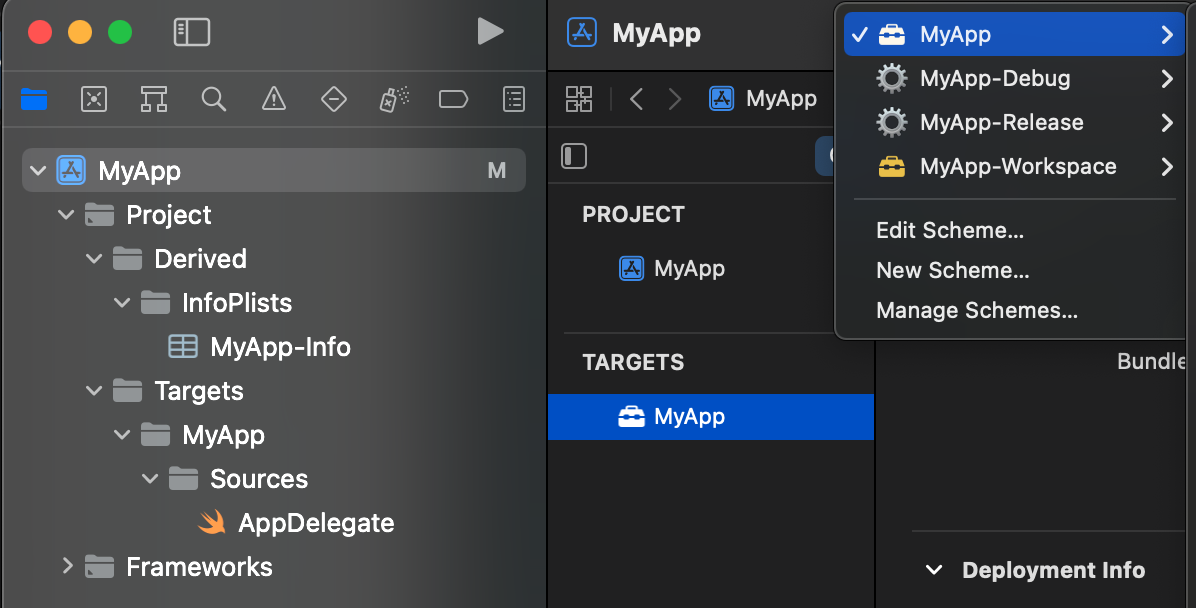
Task: Open the MyApp scheme submenu arrow
Action: [1167, 34]
